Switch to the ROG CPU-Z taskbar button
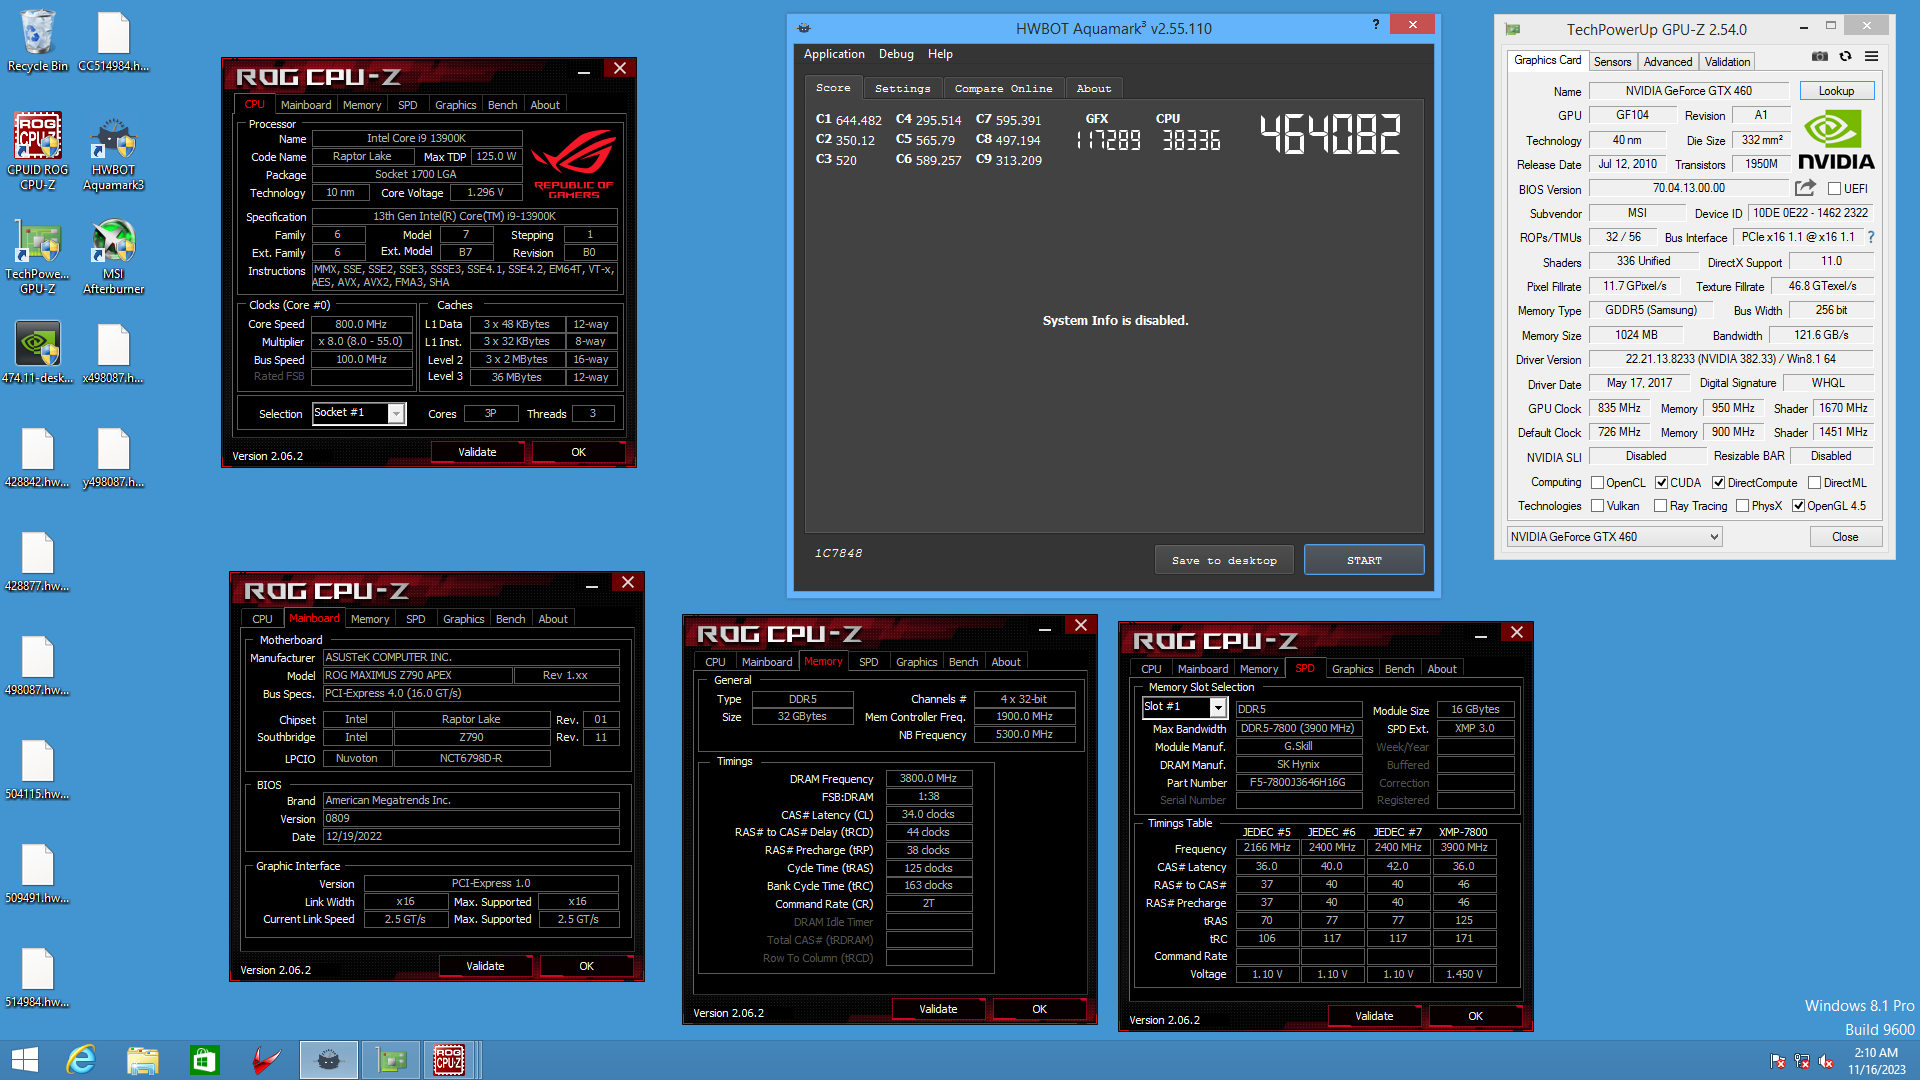1920x1080 pixels. 449,1060
